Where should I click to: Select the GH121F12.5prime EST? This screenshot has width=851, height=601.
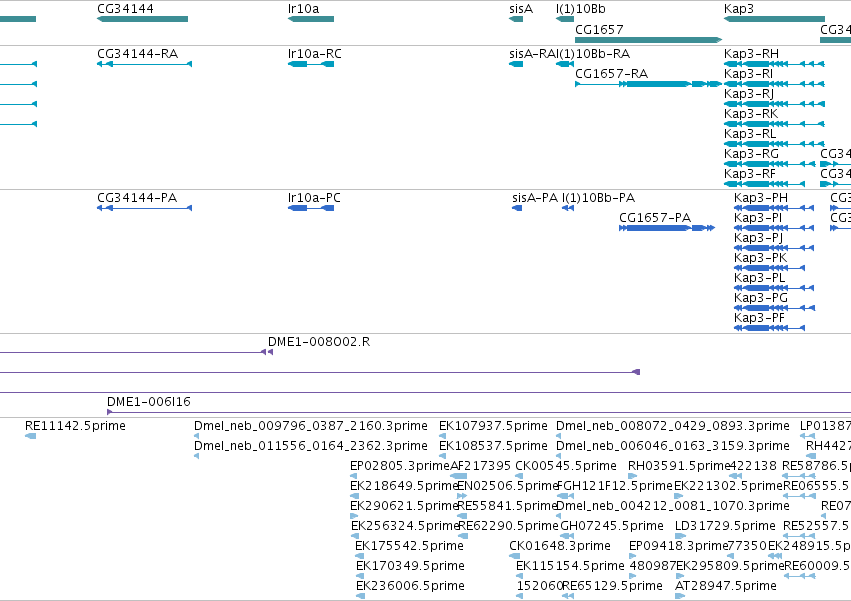(x=566, y=496)
